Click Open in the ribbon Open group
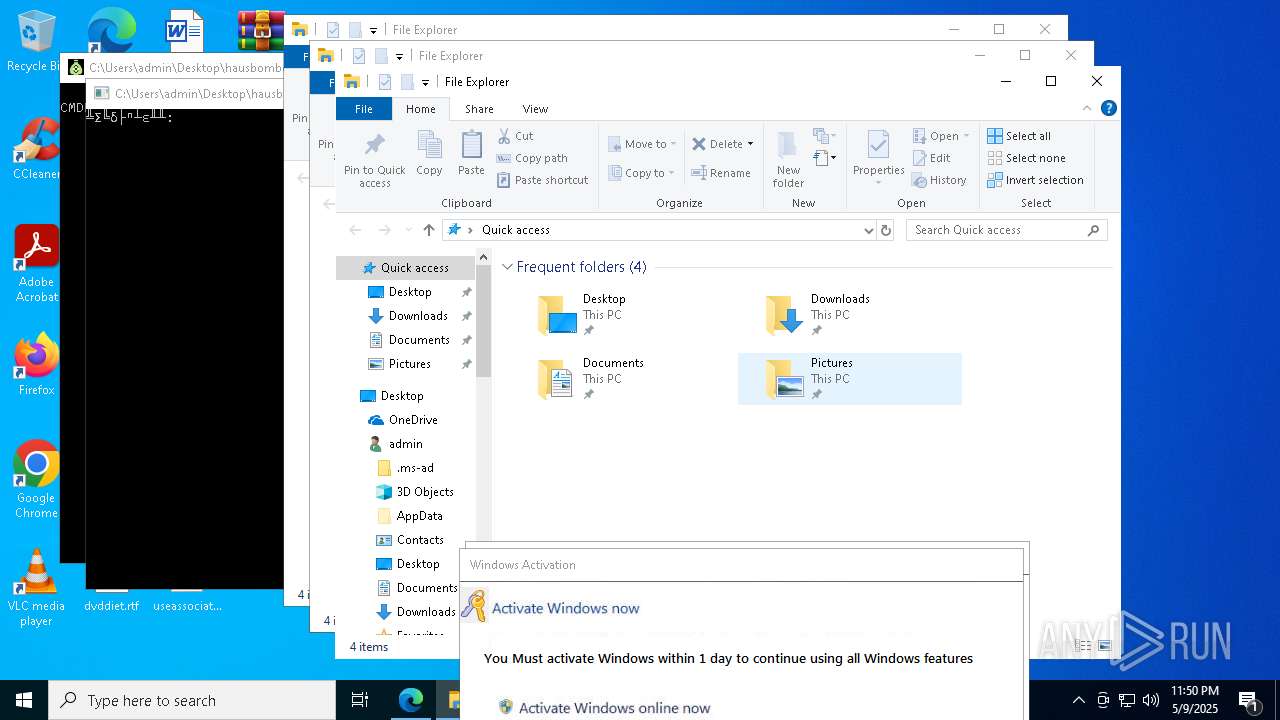The height and width of the screenshot is (720, 1280). 941,136
